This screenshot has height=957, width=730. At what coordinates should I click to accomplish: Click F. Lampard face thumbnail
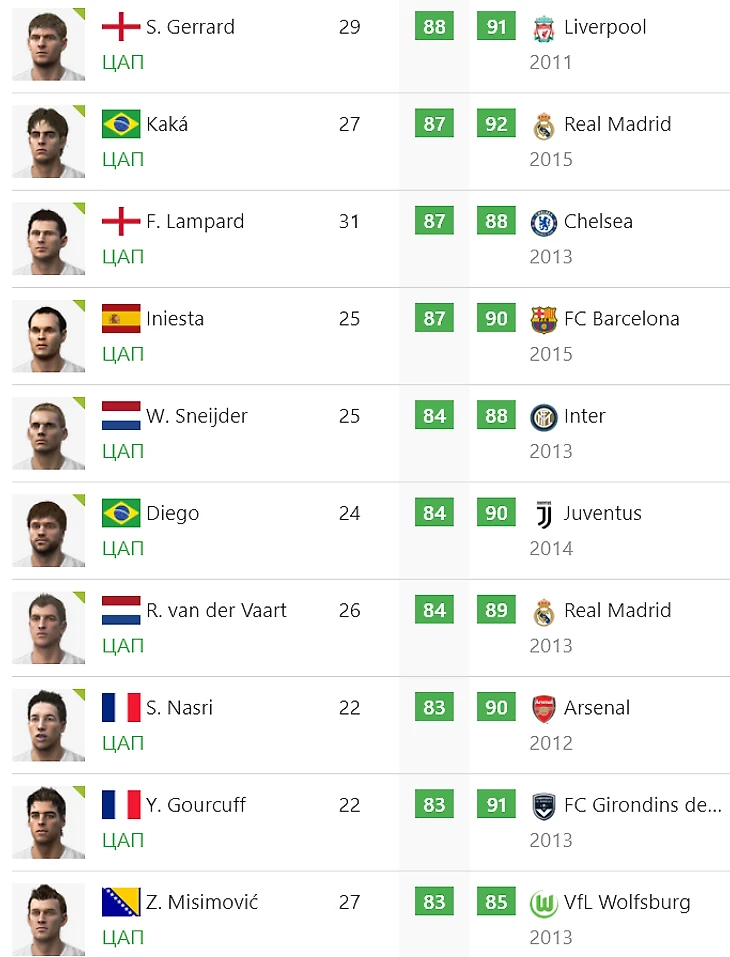[x=48, y=239]
